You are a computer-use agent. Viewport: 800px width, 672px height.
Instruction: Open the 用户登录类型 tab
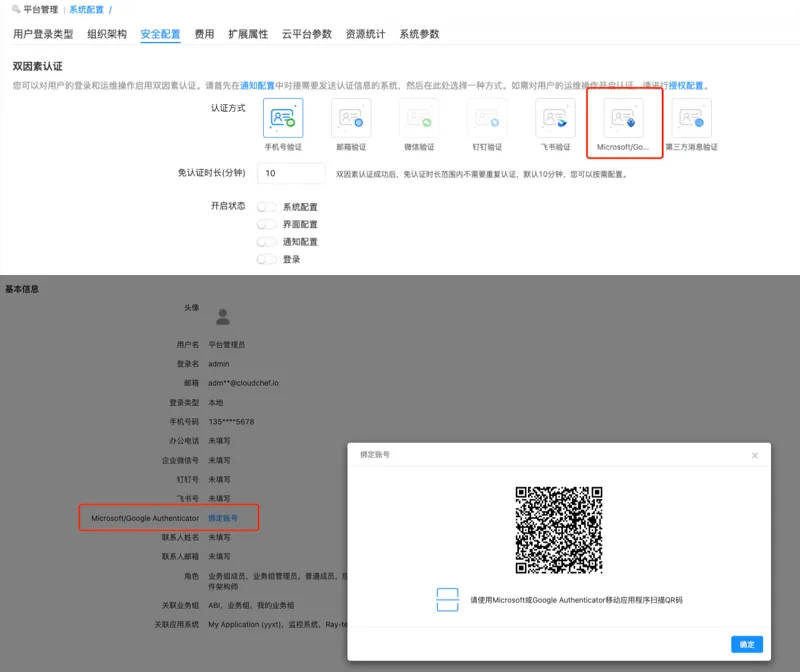(43, 34)
